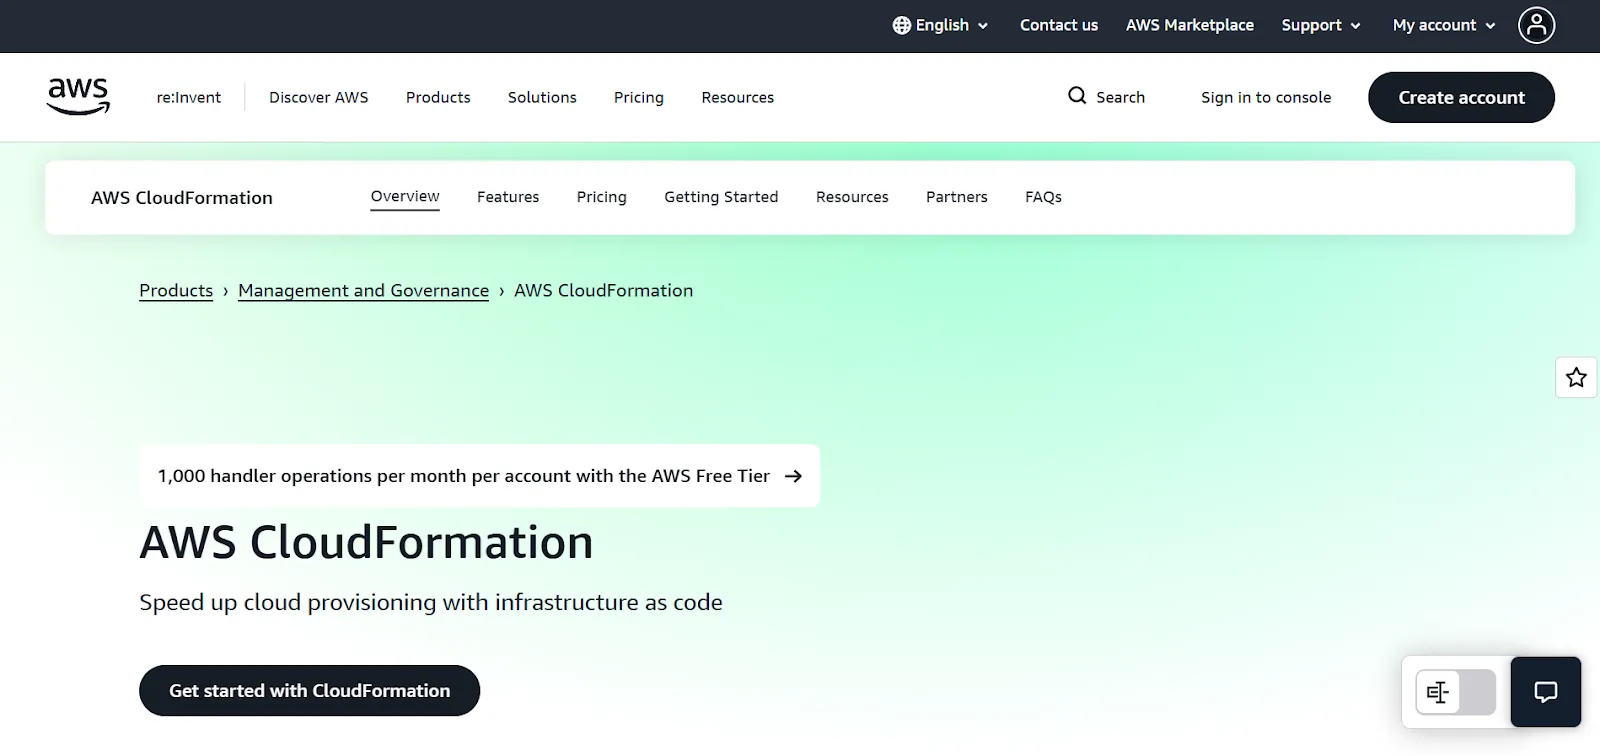Click the globe language icon
1600x756 pixels.
point(901,25)
